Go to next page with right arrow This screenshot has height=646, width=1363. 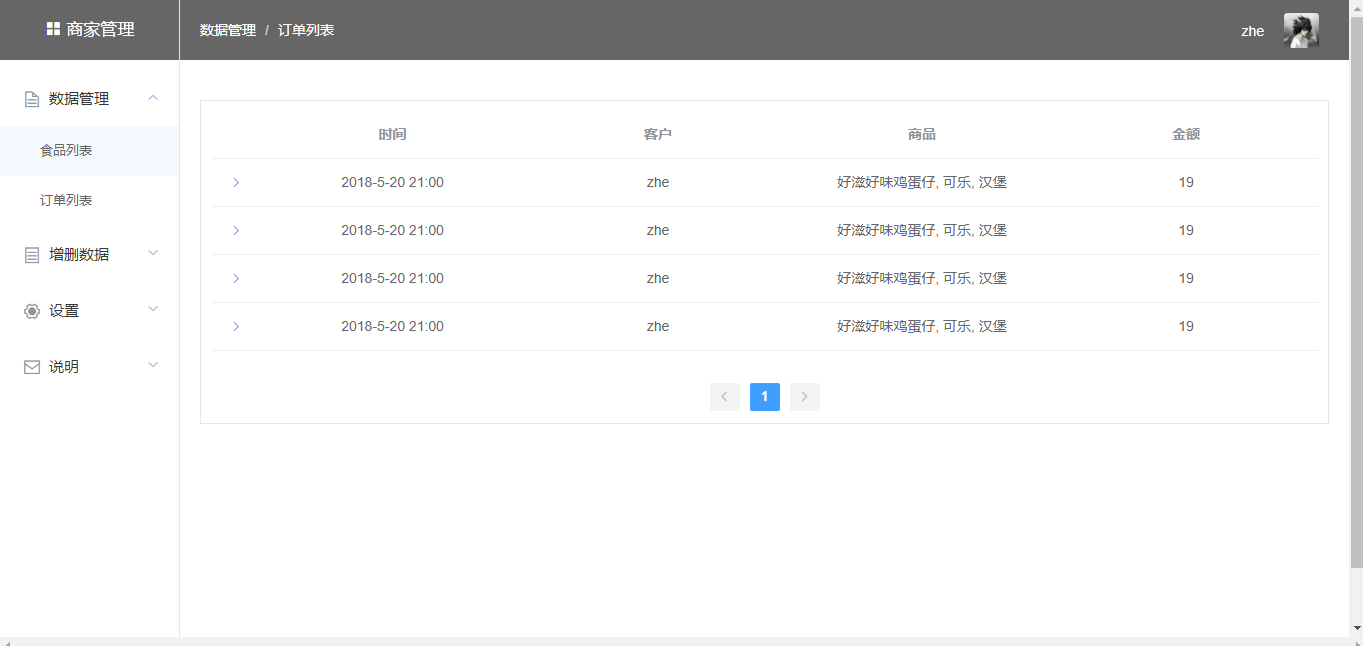(804, 397)
